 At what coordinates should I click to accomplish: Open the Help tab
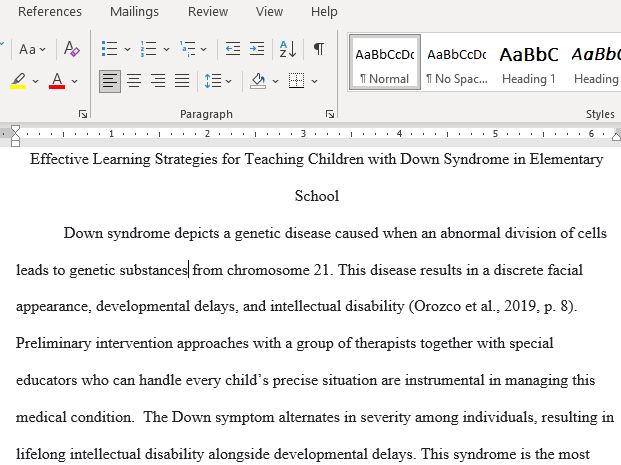(x=324, y=11)
